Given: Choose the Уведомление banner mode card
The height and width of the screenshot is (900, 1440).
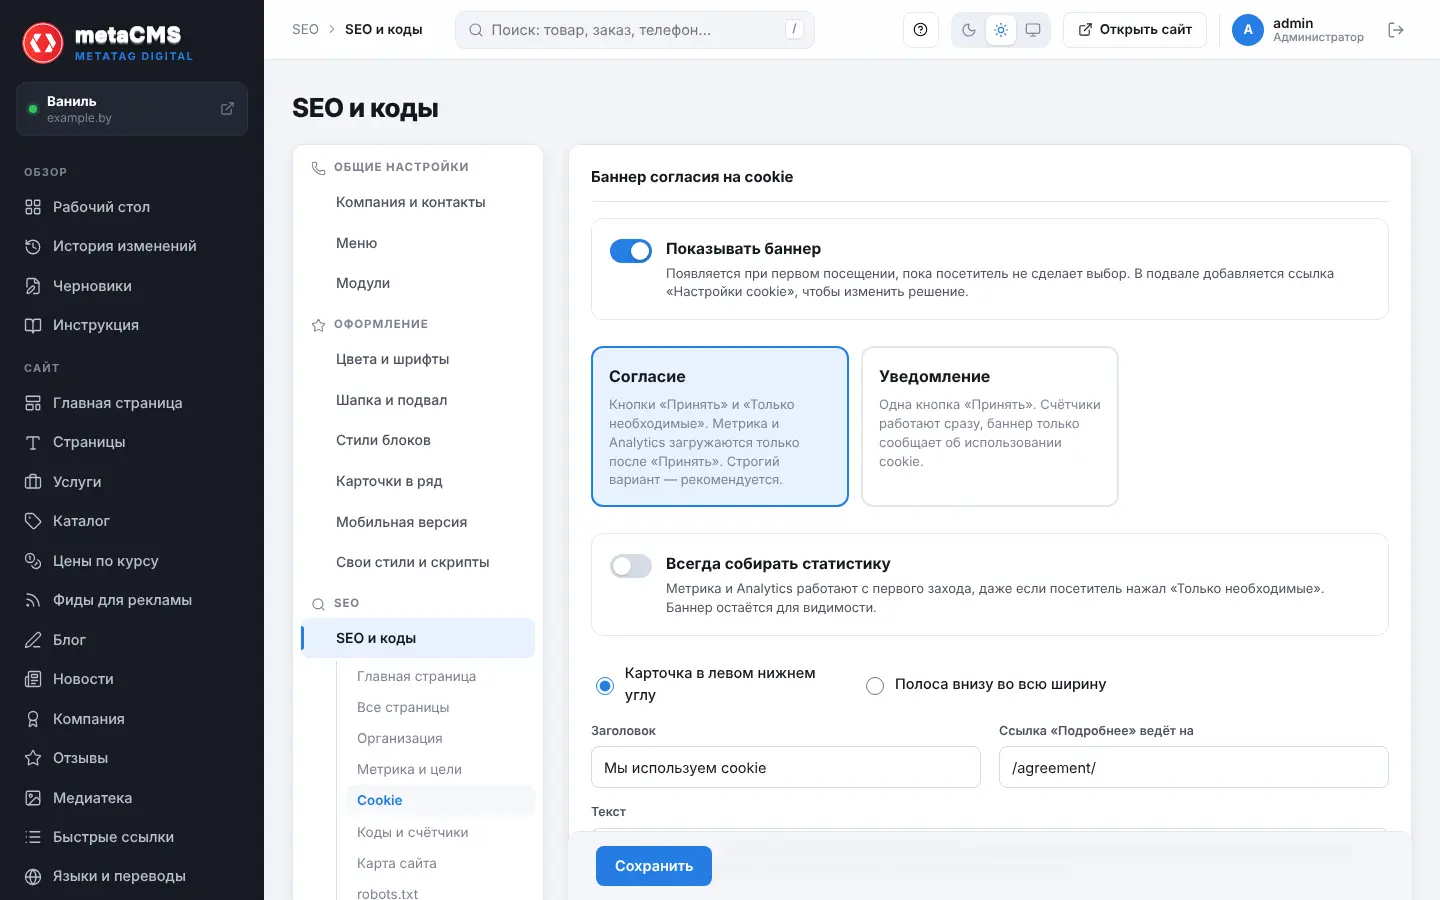Looking at the screenshot, I should tap(990, 426).
